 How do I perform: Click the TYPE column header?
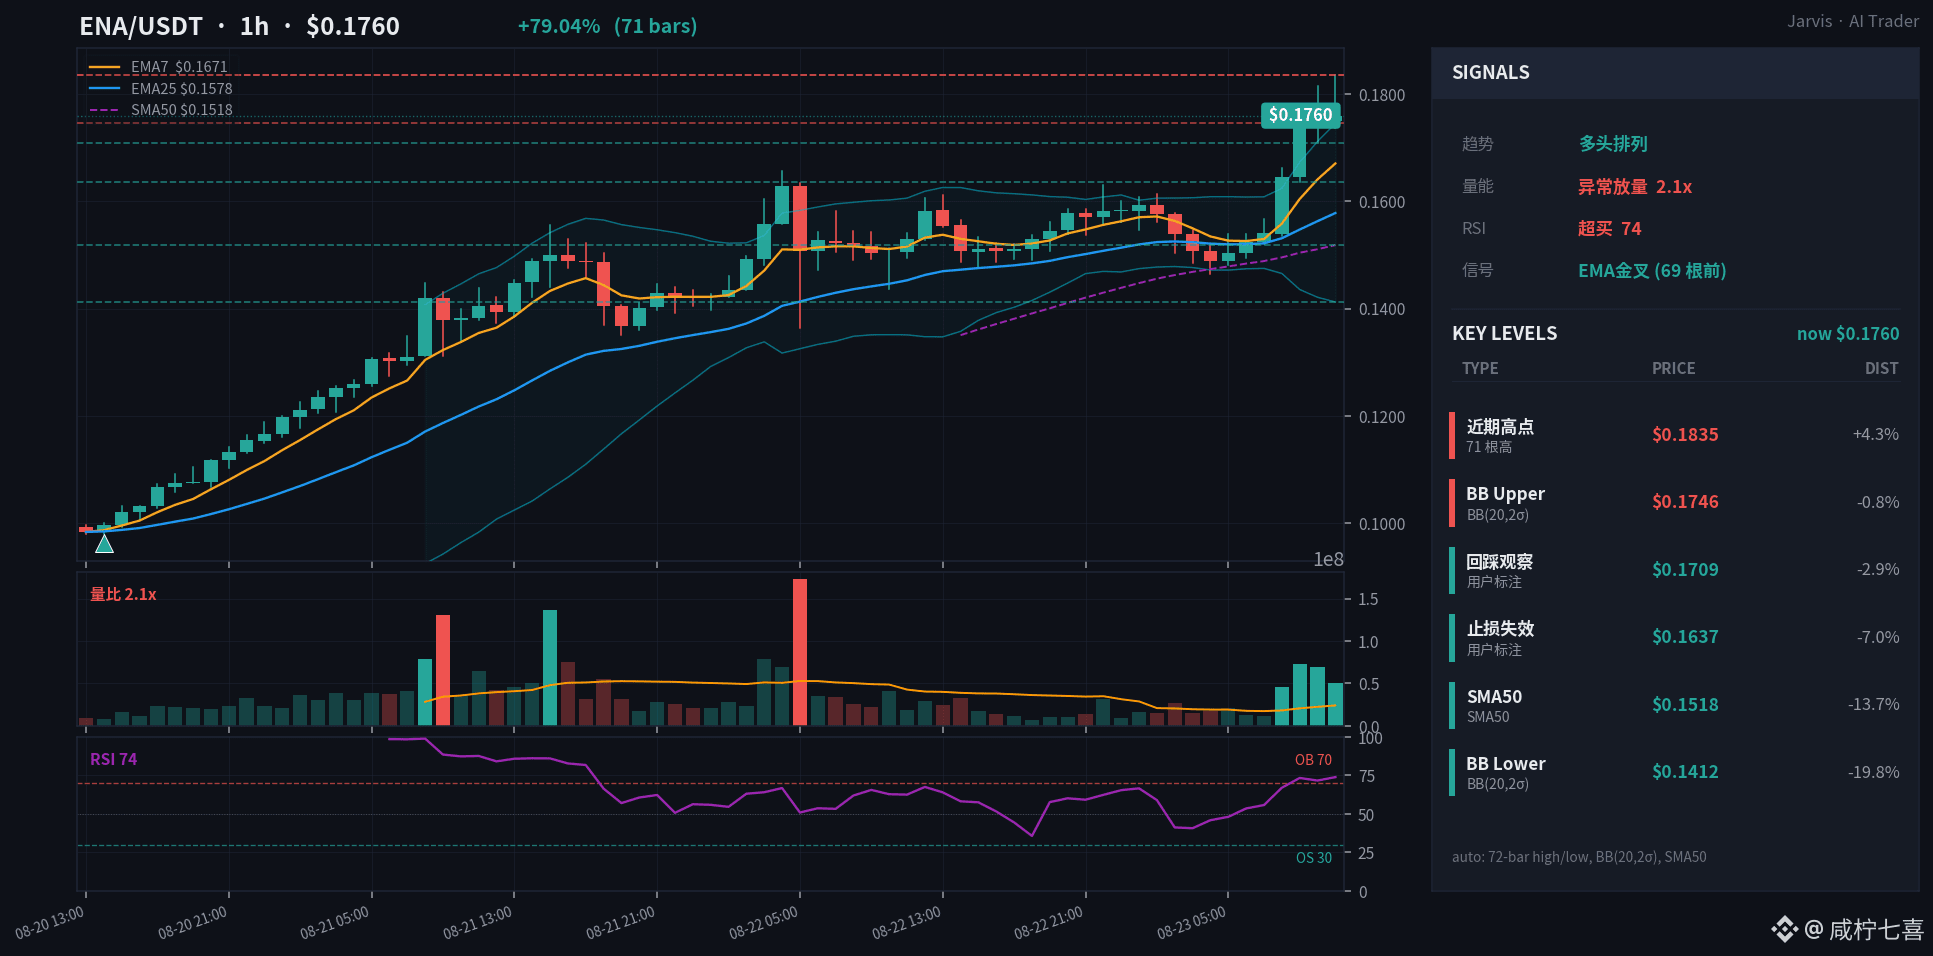(x=1480, y=368)
